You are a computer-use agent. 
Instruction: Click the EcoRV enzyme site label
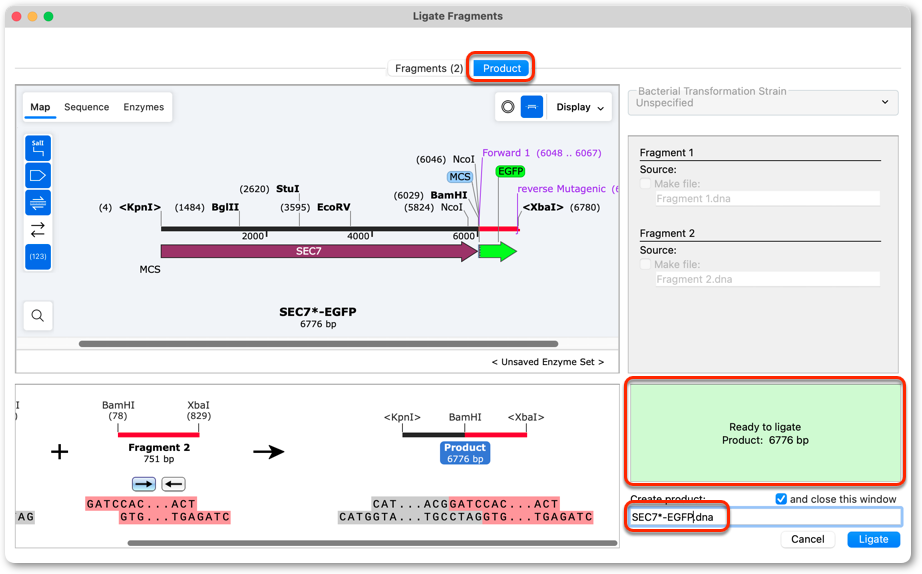[333, 207]
